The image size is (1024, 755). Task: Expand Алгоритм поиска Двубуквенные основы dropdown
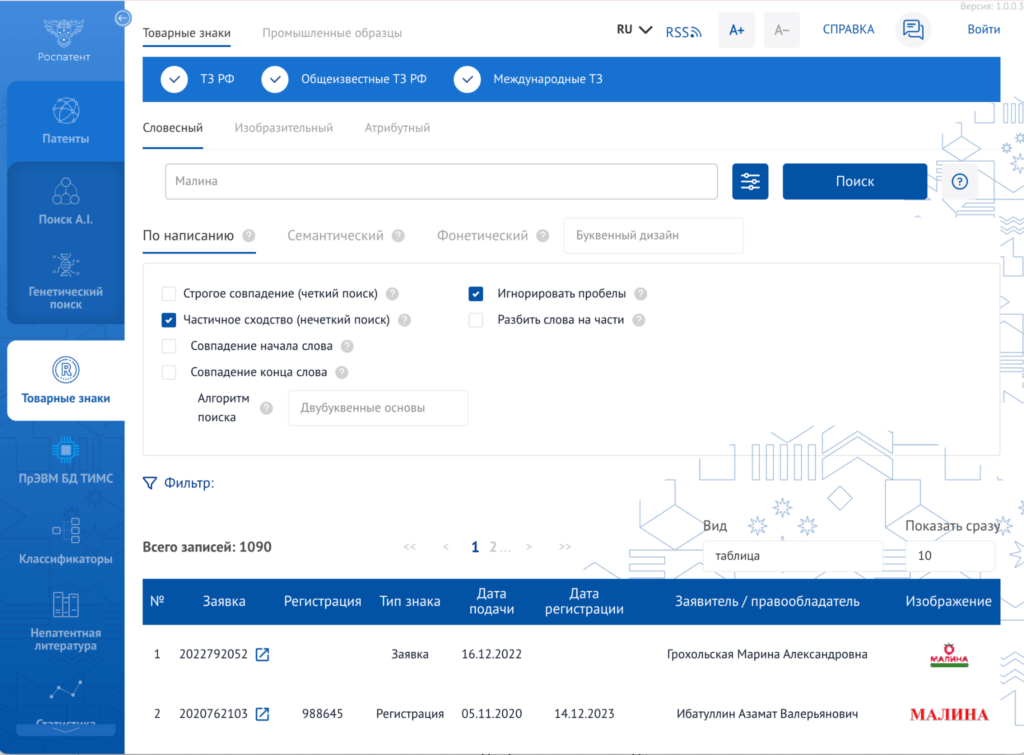click(378, 408)
